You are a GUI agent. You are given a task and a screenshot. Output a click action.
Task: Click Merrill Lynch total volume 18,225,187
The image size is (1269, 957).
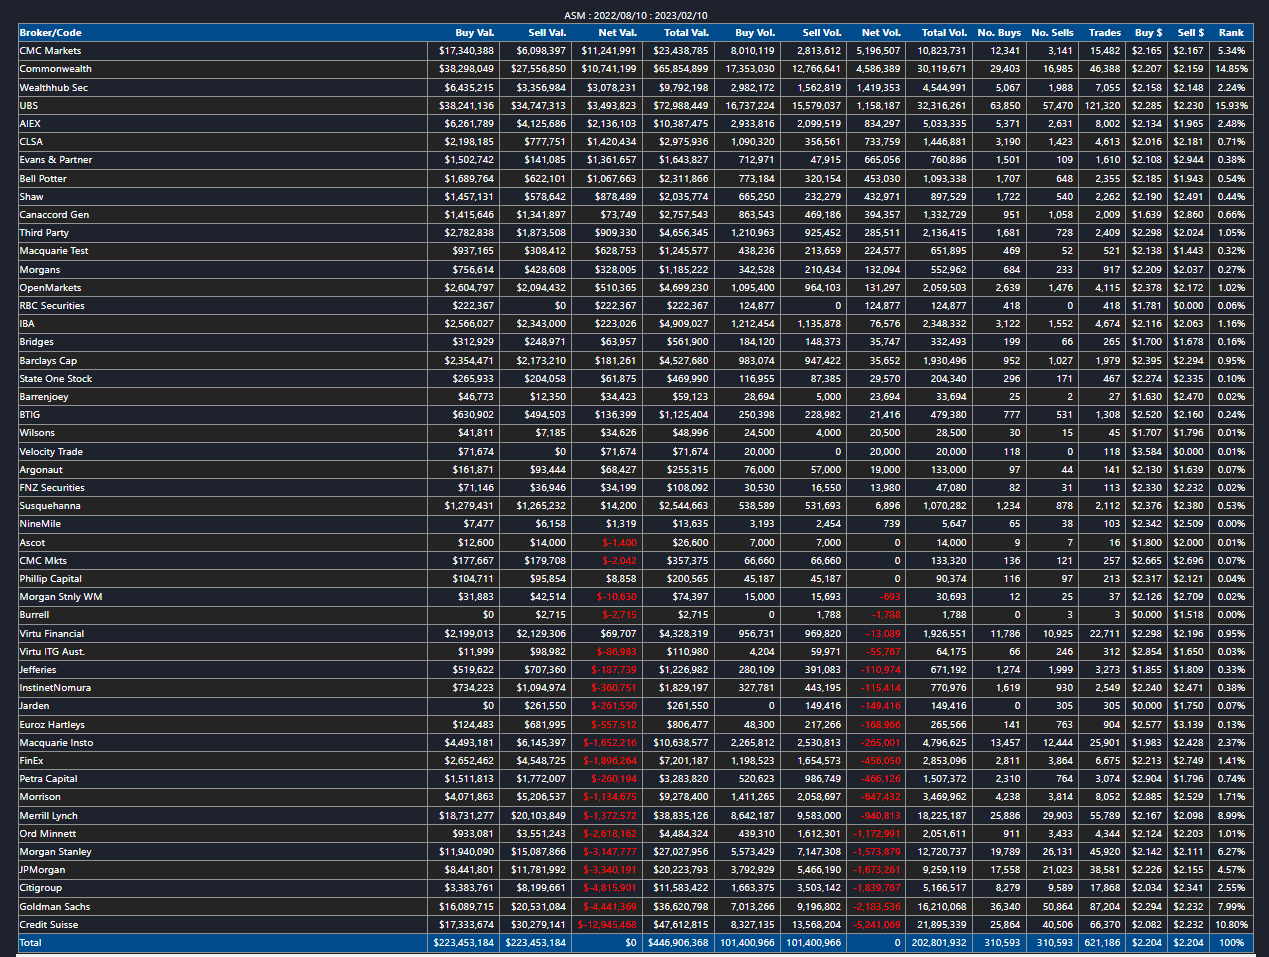(x=943, y=816)
